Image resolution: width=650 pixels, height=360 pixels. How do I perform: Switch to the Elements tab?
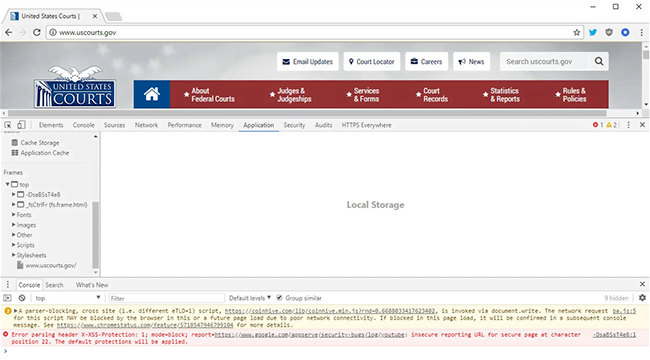[51, 125]
